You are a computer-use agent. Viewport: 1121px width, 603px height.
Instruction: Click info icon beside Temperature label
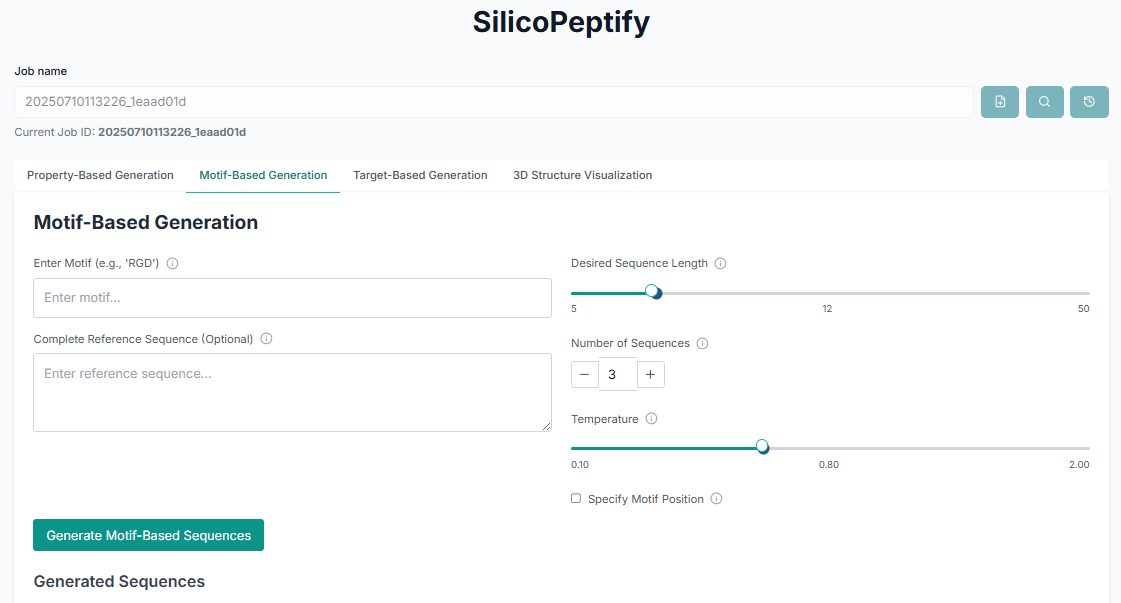(x=652, y=419)
